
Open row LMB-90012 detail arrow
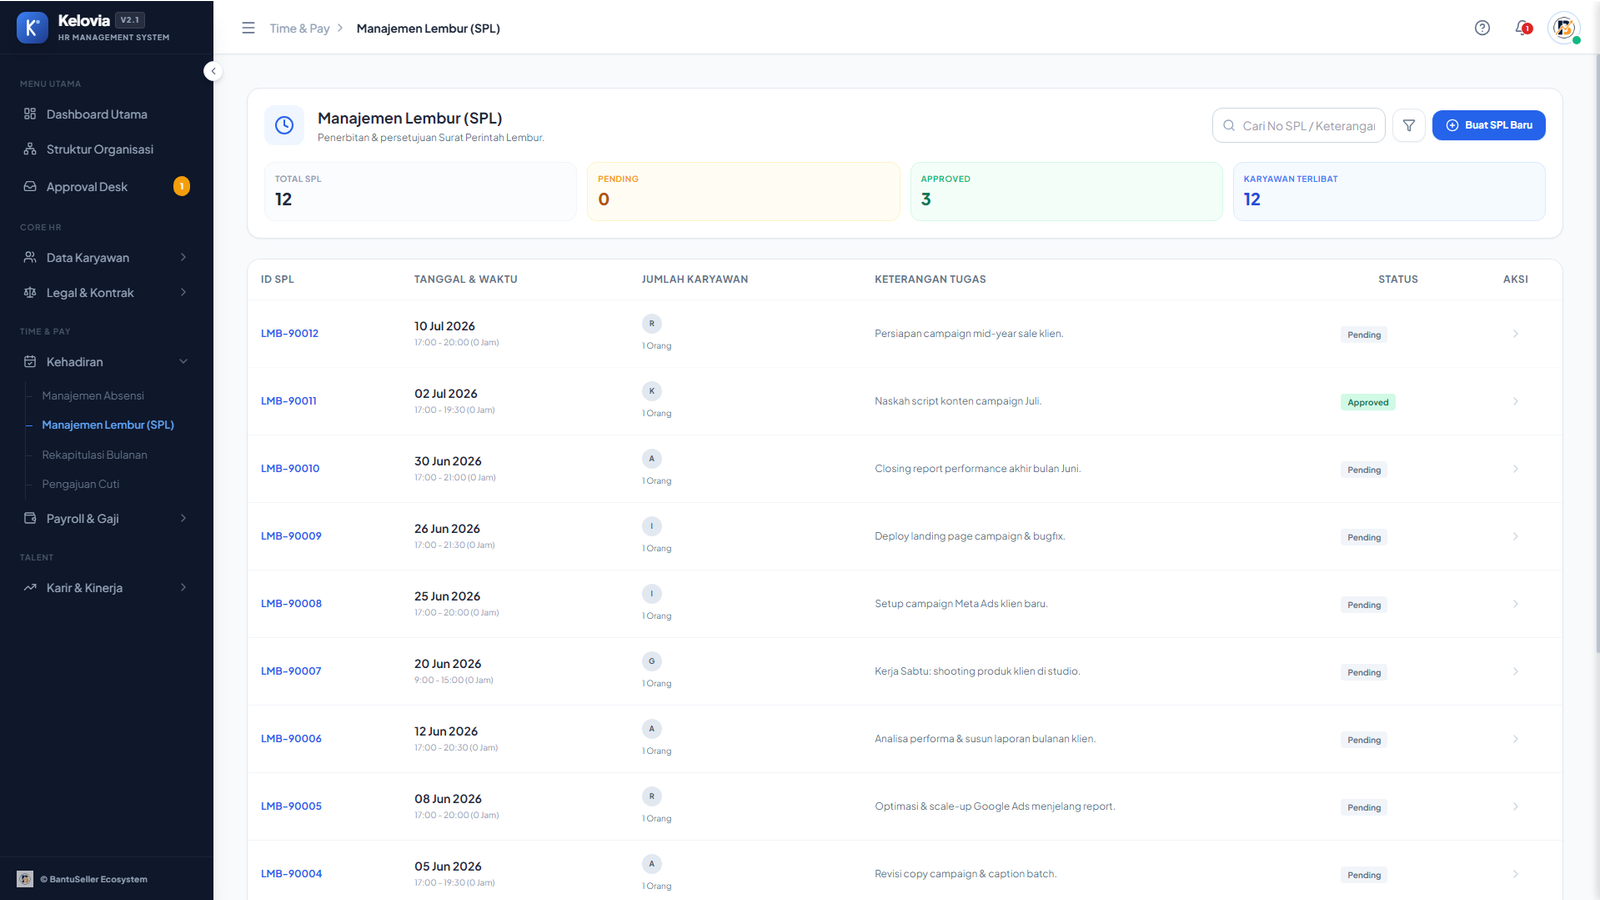click(1515, 334)
